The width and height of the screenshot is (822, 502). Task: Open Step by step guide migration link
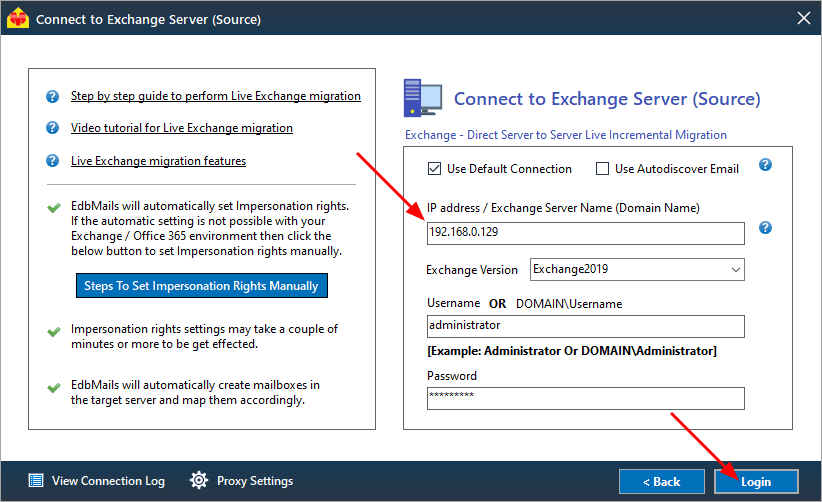click(215, 96)
